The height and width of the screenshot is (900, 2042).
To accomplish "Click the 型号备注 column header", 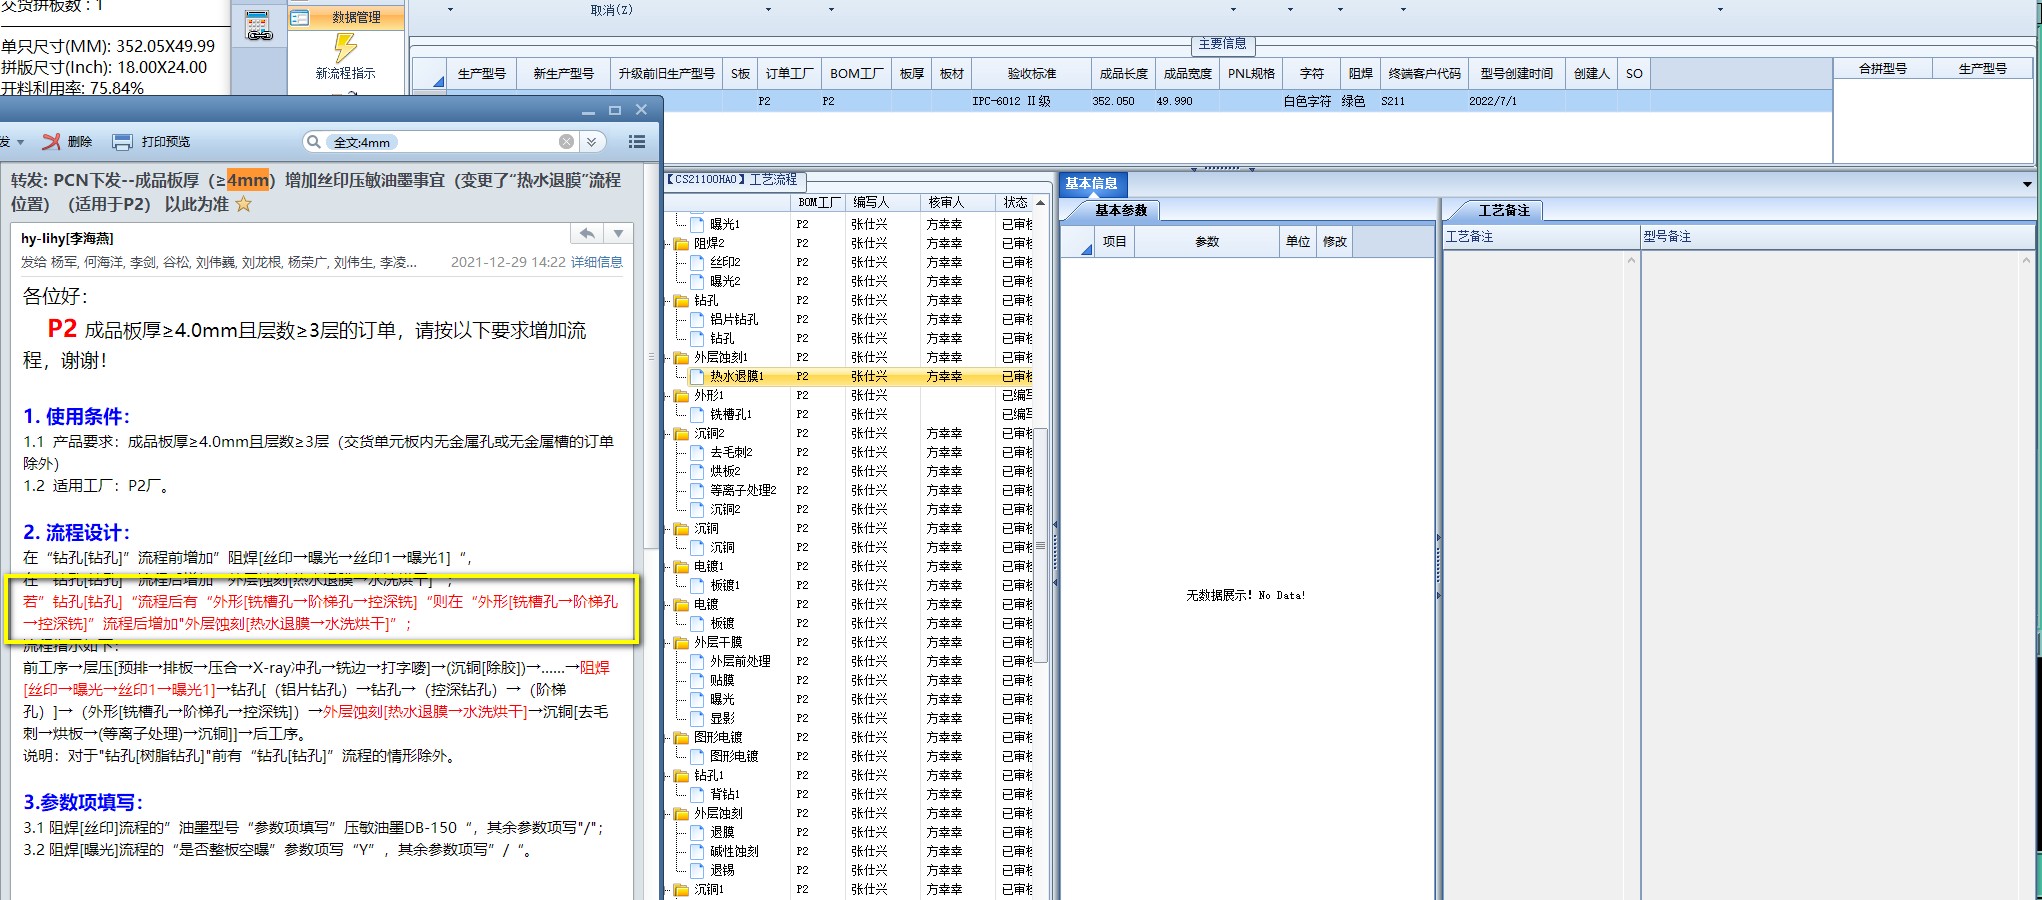I will (1837, 236).
